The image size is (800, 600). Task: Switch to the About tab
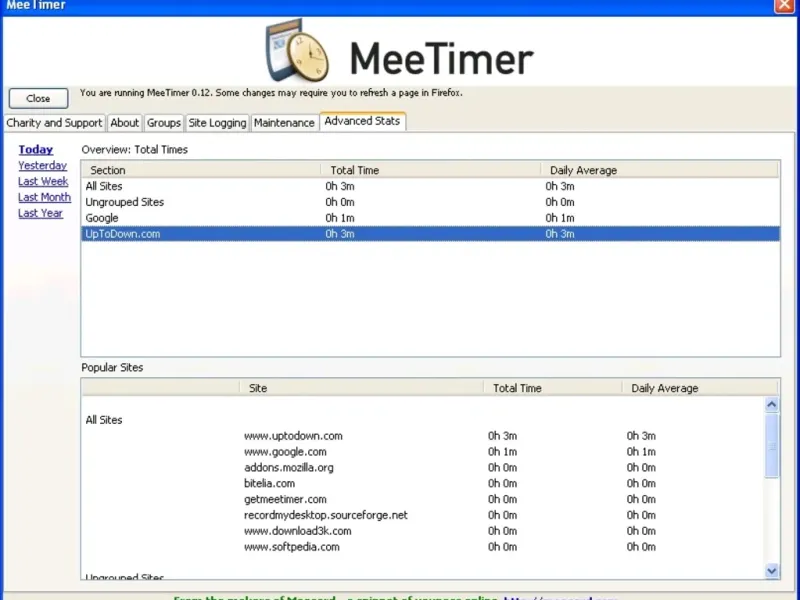click(124, 123)
